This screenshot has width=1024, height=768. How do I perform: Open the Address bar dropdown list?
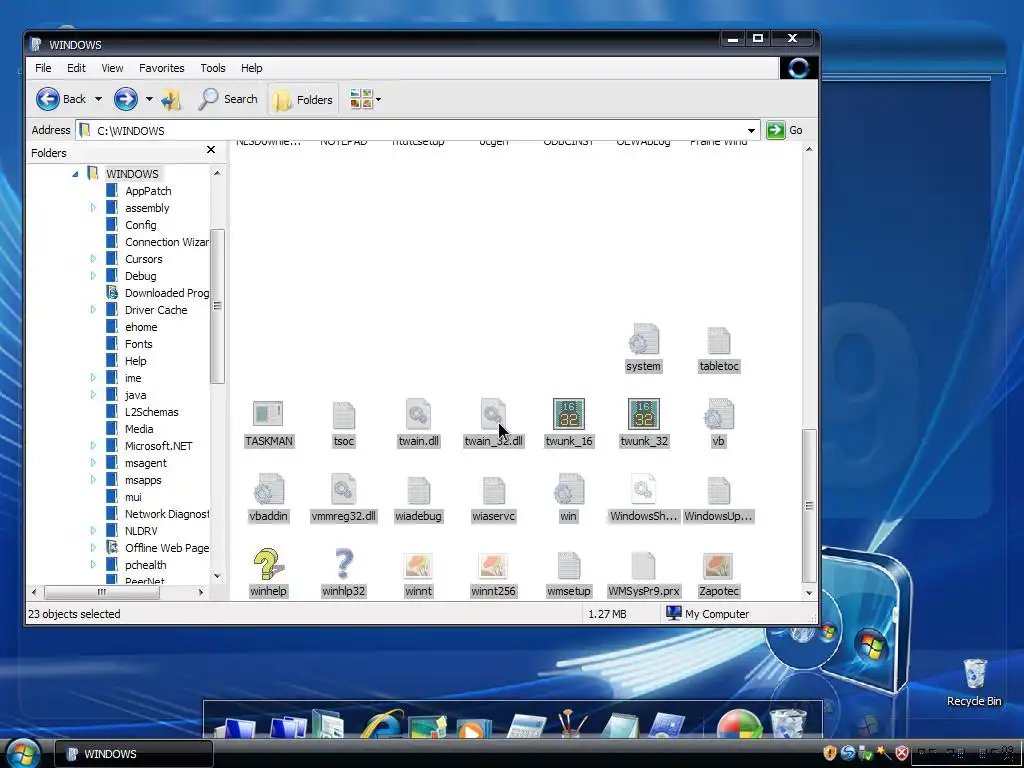coord(752,131)
